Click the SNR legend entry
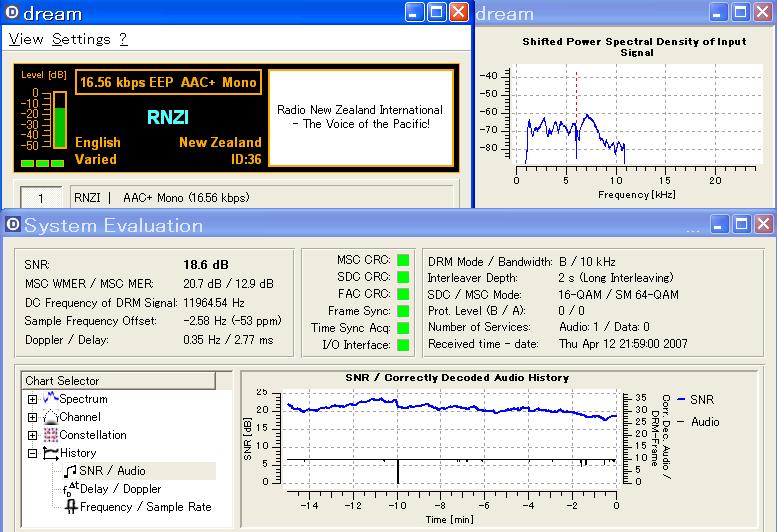The image size is (778, 532). (696, 399)
